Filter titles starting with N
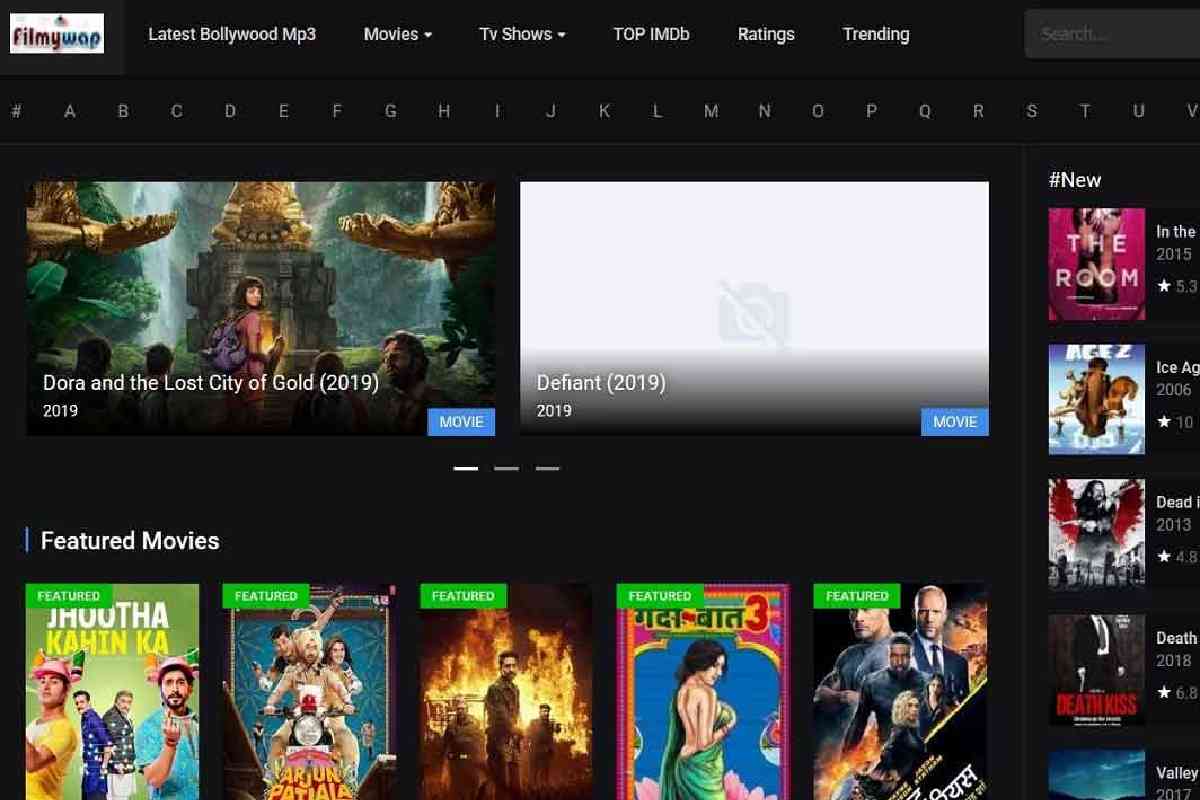Screen dimensions: 1200x800 click(764, 111)
